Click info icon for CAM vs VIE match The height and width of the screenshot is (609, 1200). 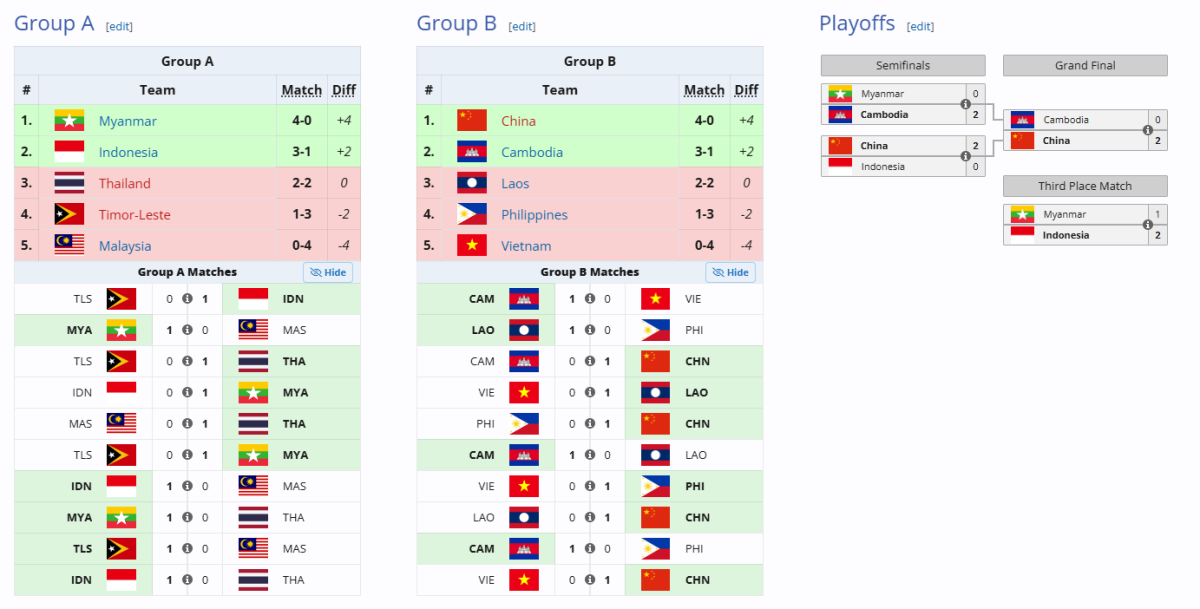tap(590, 299)
